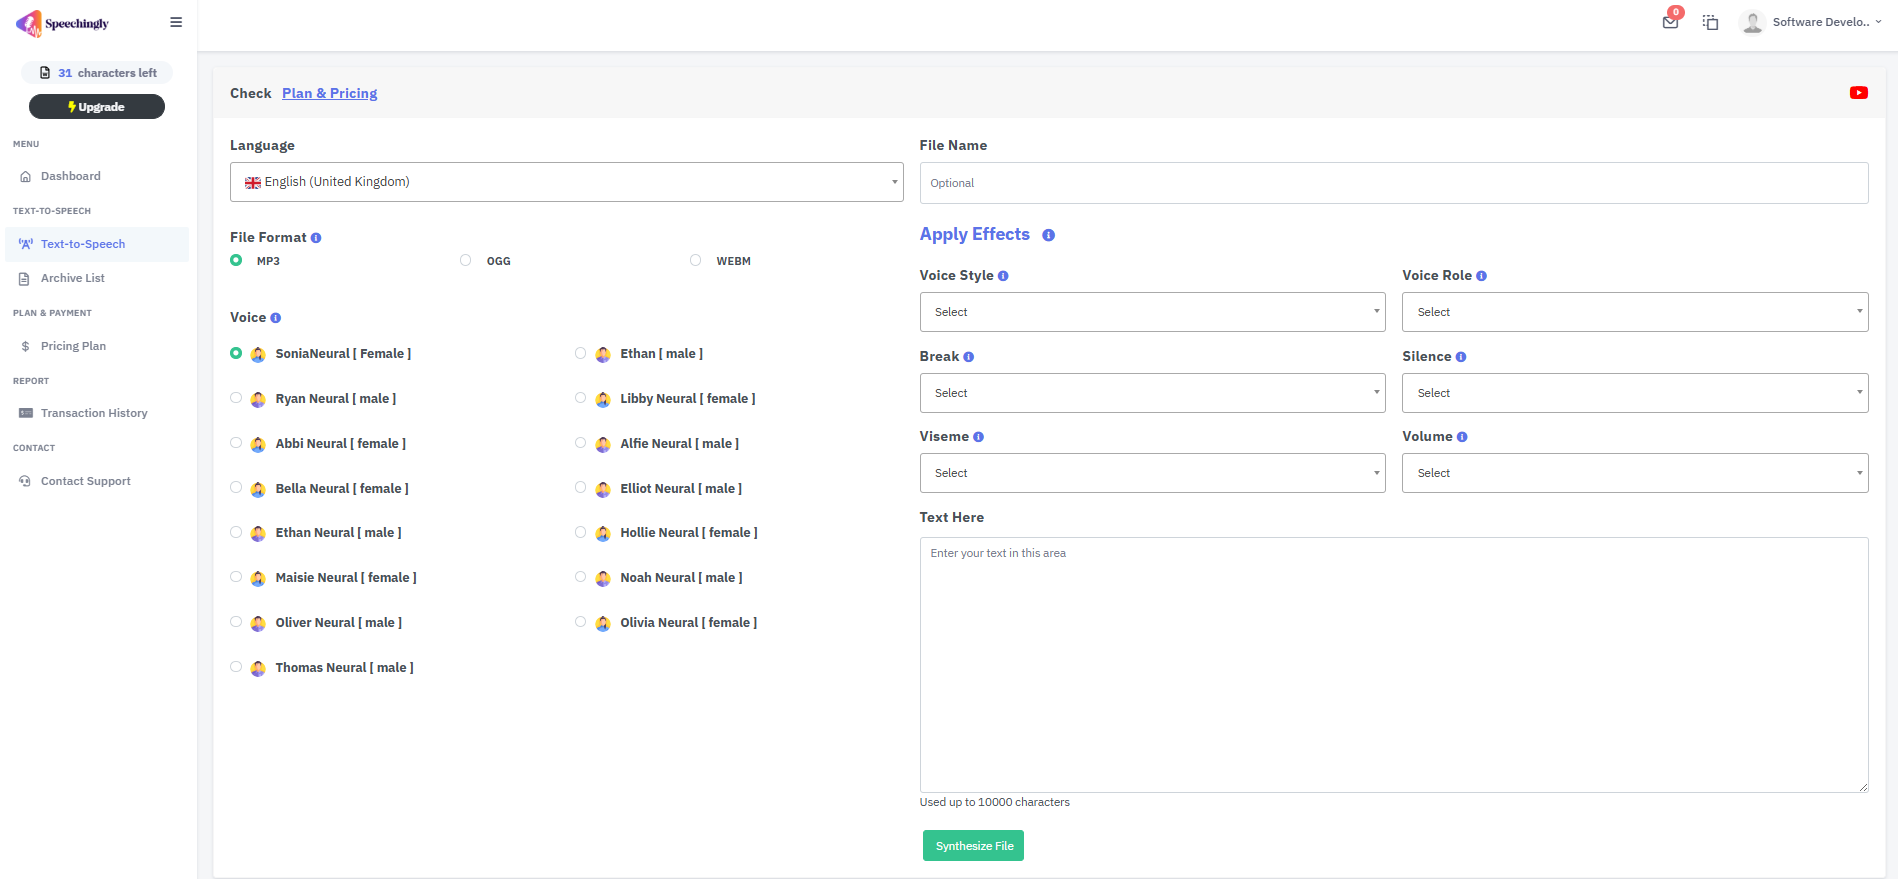
Task: Open the Plan & Pricing link
Action: click(330, 93)
